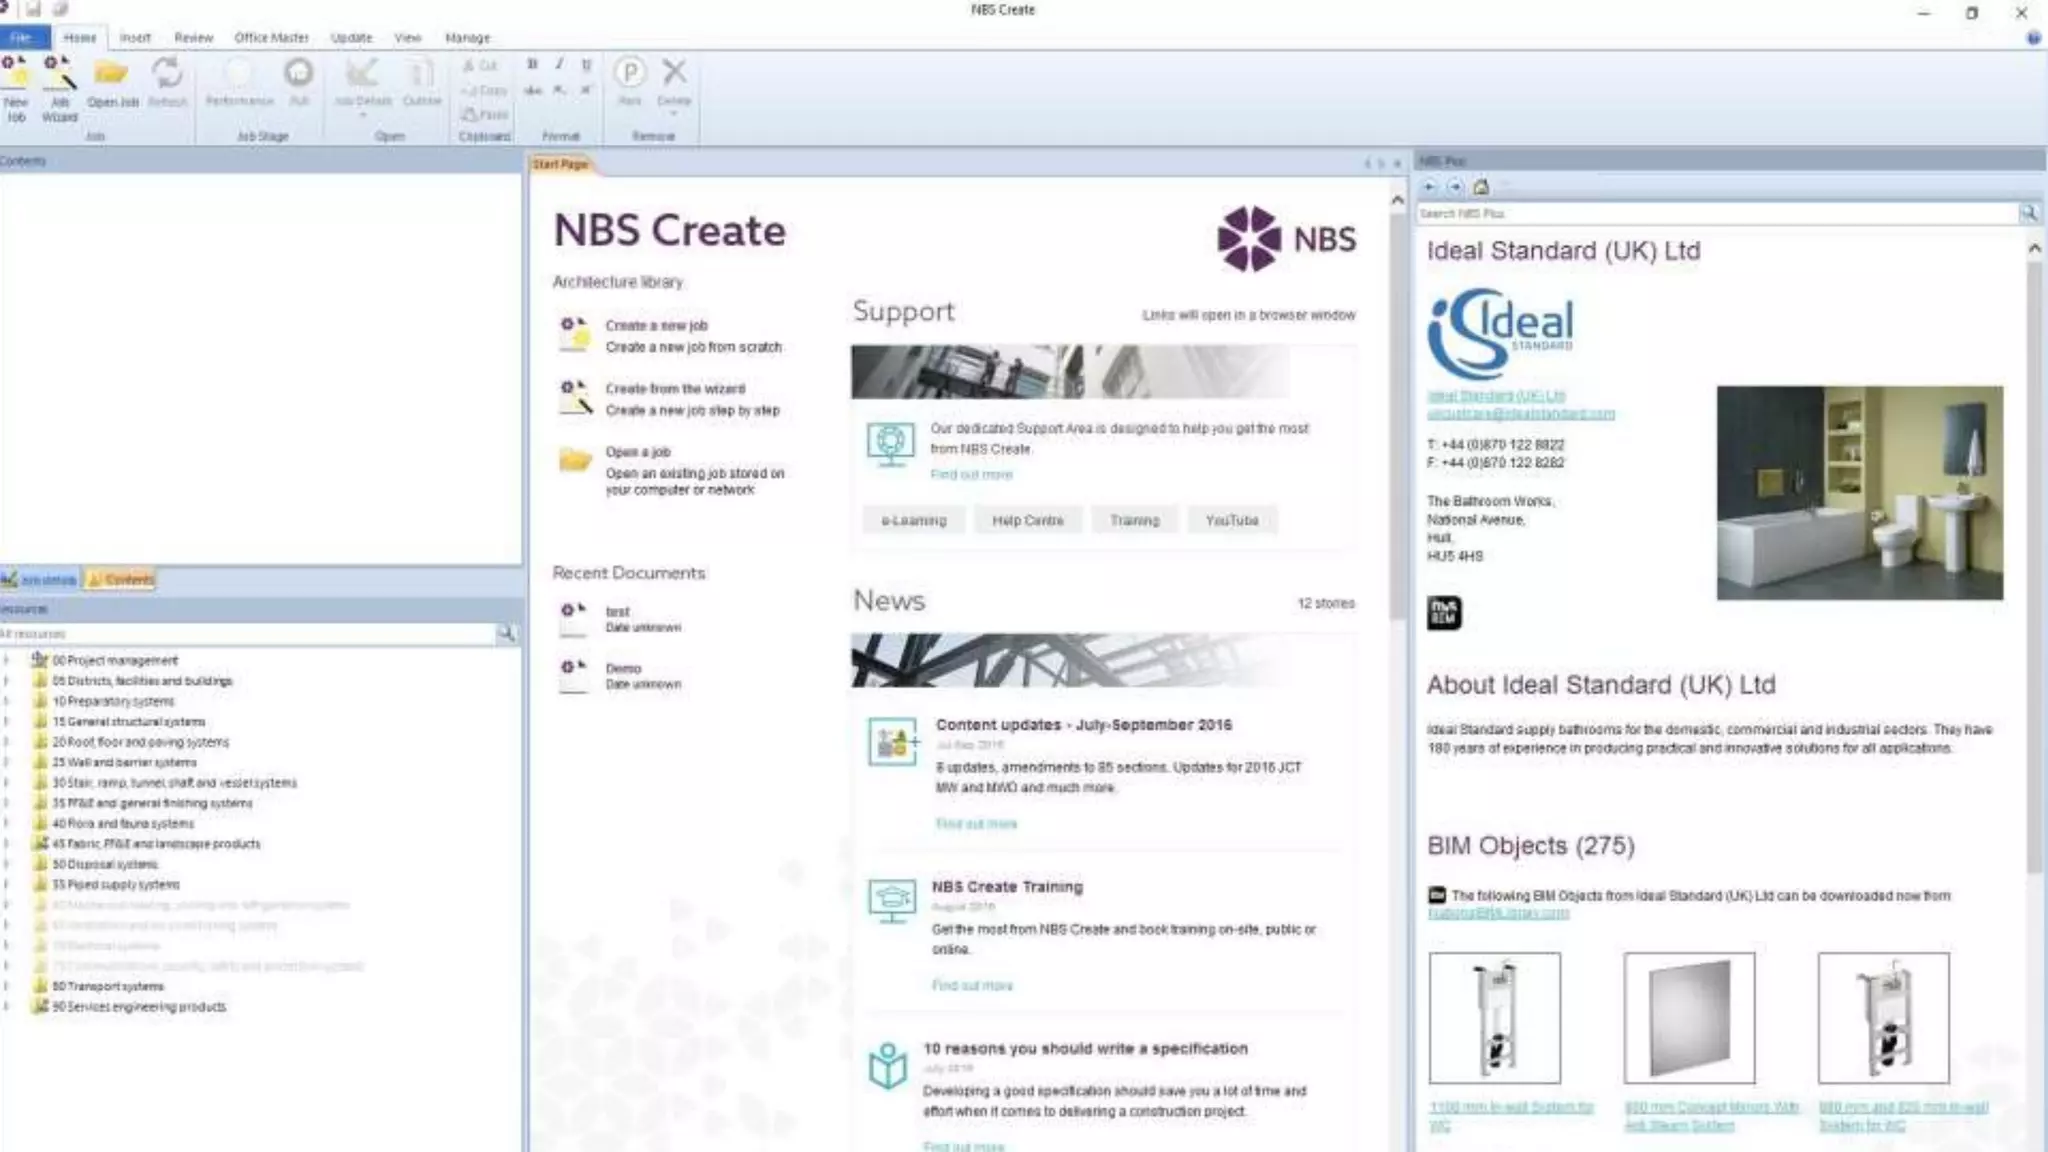This screenshot has width=2048, height=1152.
Task: Toggle underline formatting in Format group
Action: point(586,64)
